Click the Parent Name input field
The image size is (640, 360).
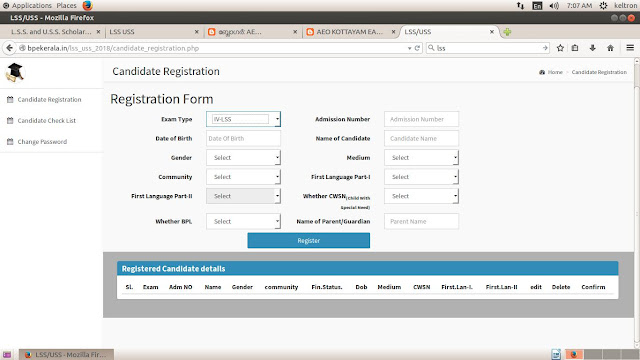click(x=421, y=221)
